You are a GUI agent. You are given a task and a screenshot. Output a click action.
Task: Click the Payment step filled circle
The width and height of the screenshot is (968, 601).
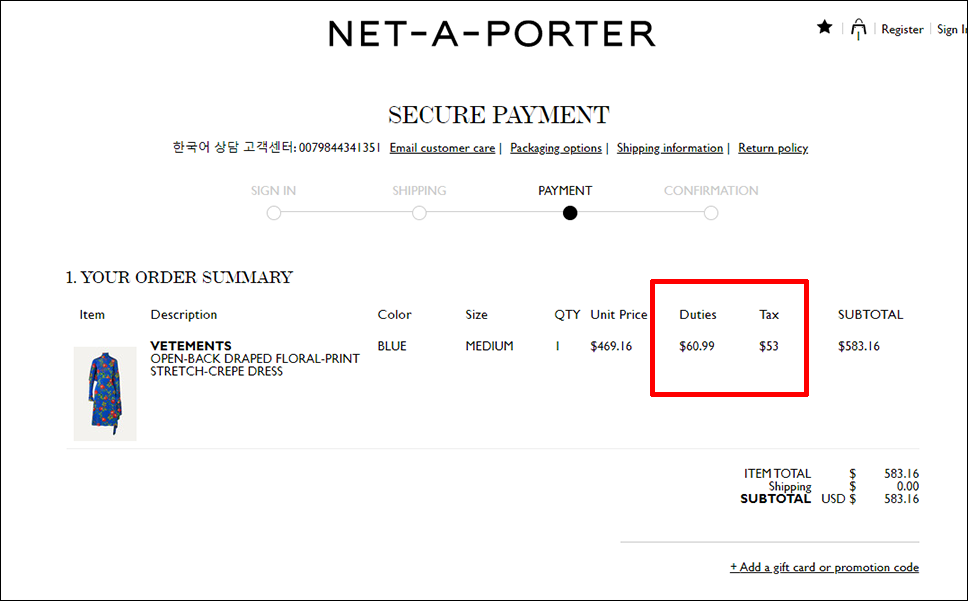coord(570,213)
